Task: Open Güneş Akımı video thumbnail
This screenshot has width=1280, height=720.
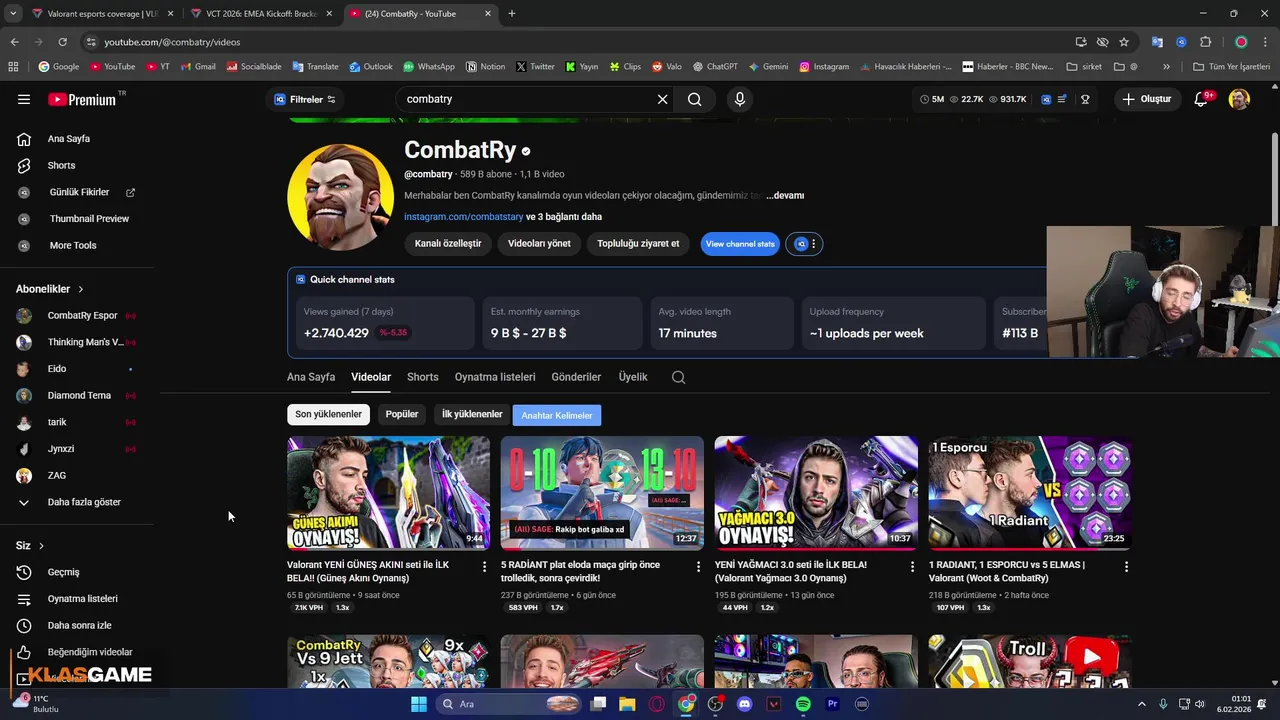Action: click(x=388, y=492)
